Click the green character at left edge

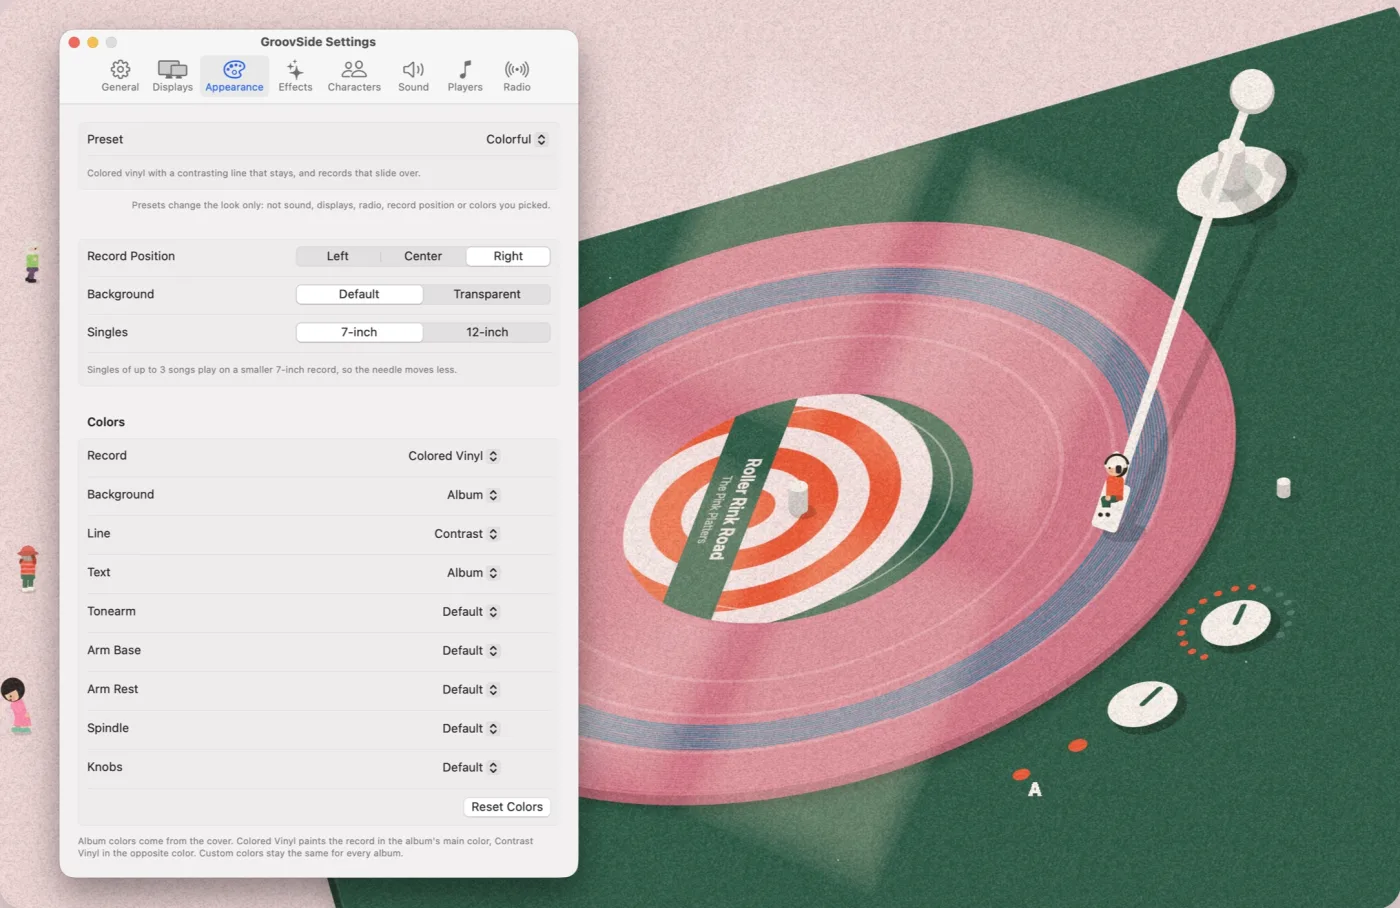[32, 265]
